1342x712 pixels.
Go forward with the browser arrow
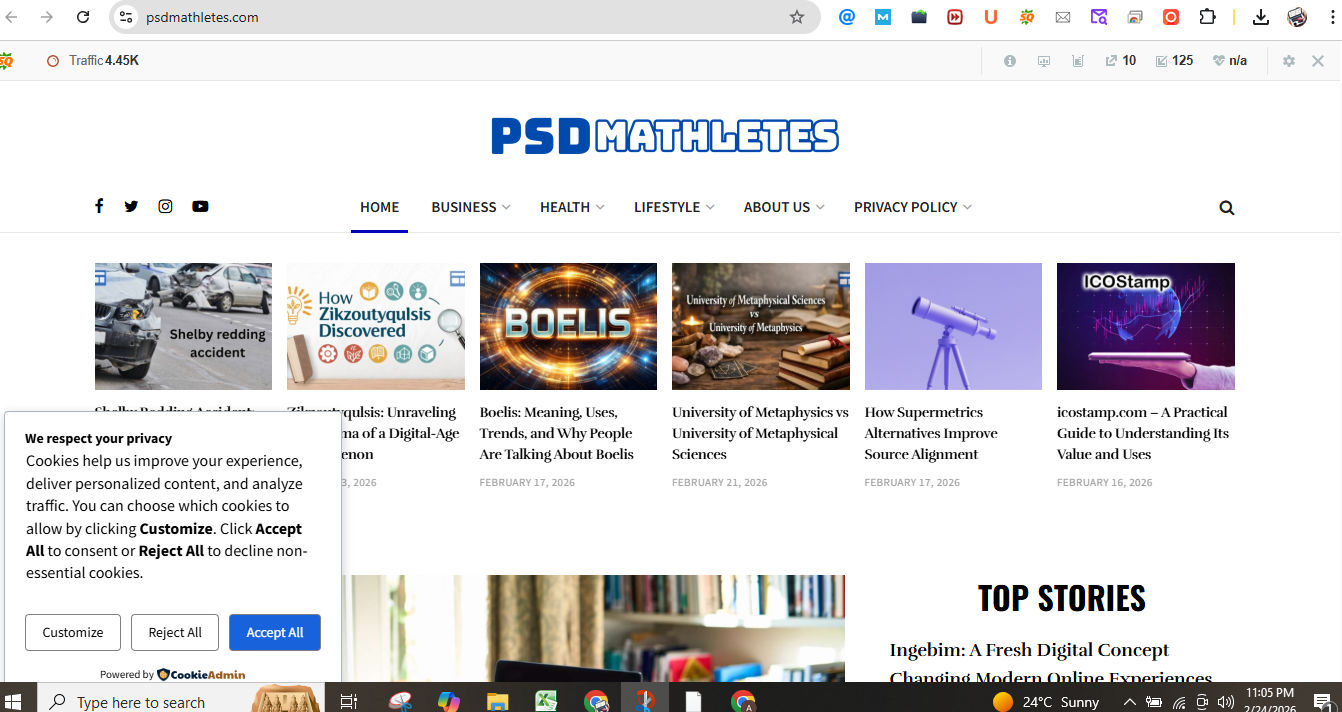point(46,17)
